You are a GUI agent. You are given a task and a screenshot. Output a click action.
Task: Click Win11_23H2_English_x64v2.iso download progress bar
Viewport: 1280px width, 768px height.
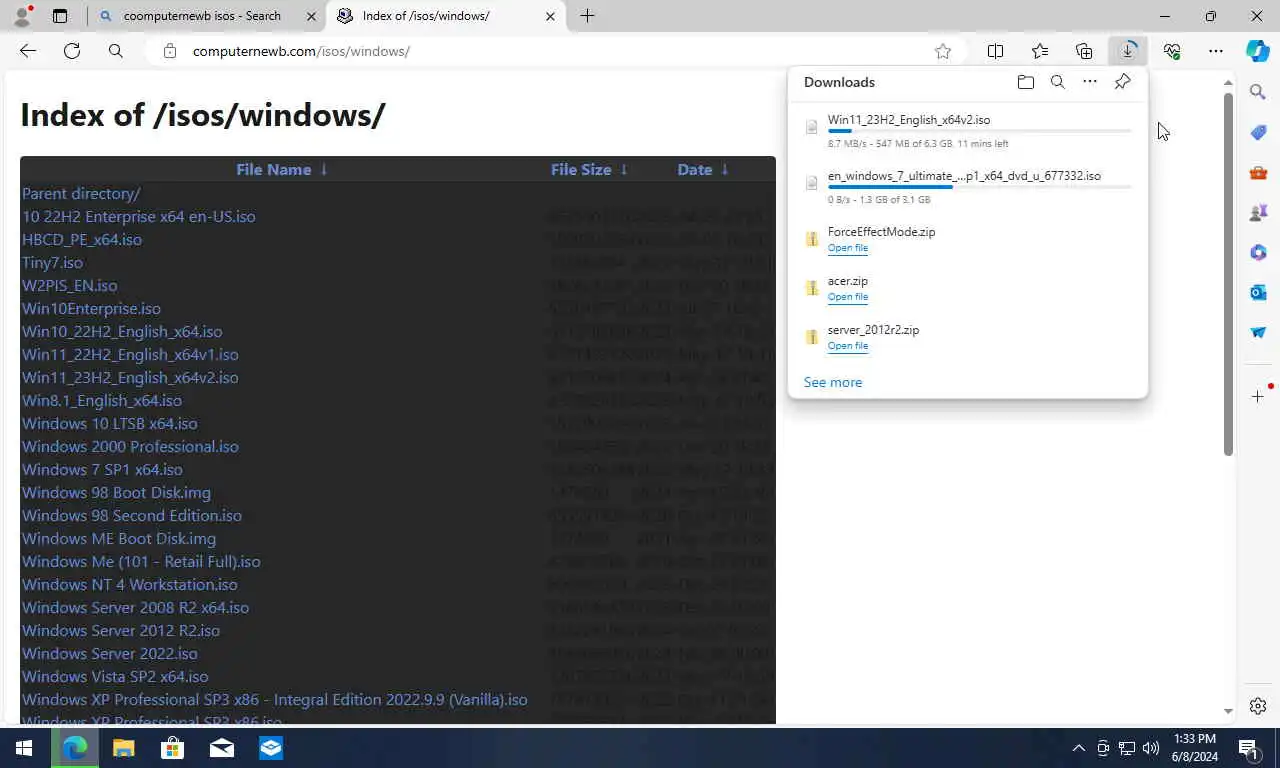tap(980, 131)
